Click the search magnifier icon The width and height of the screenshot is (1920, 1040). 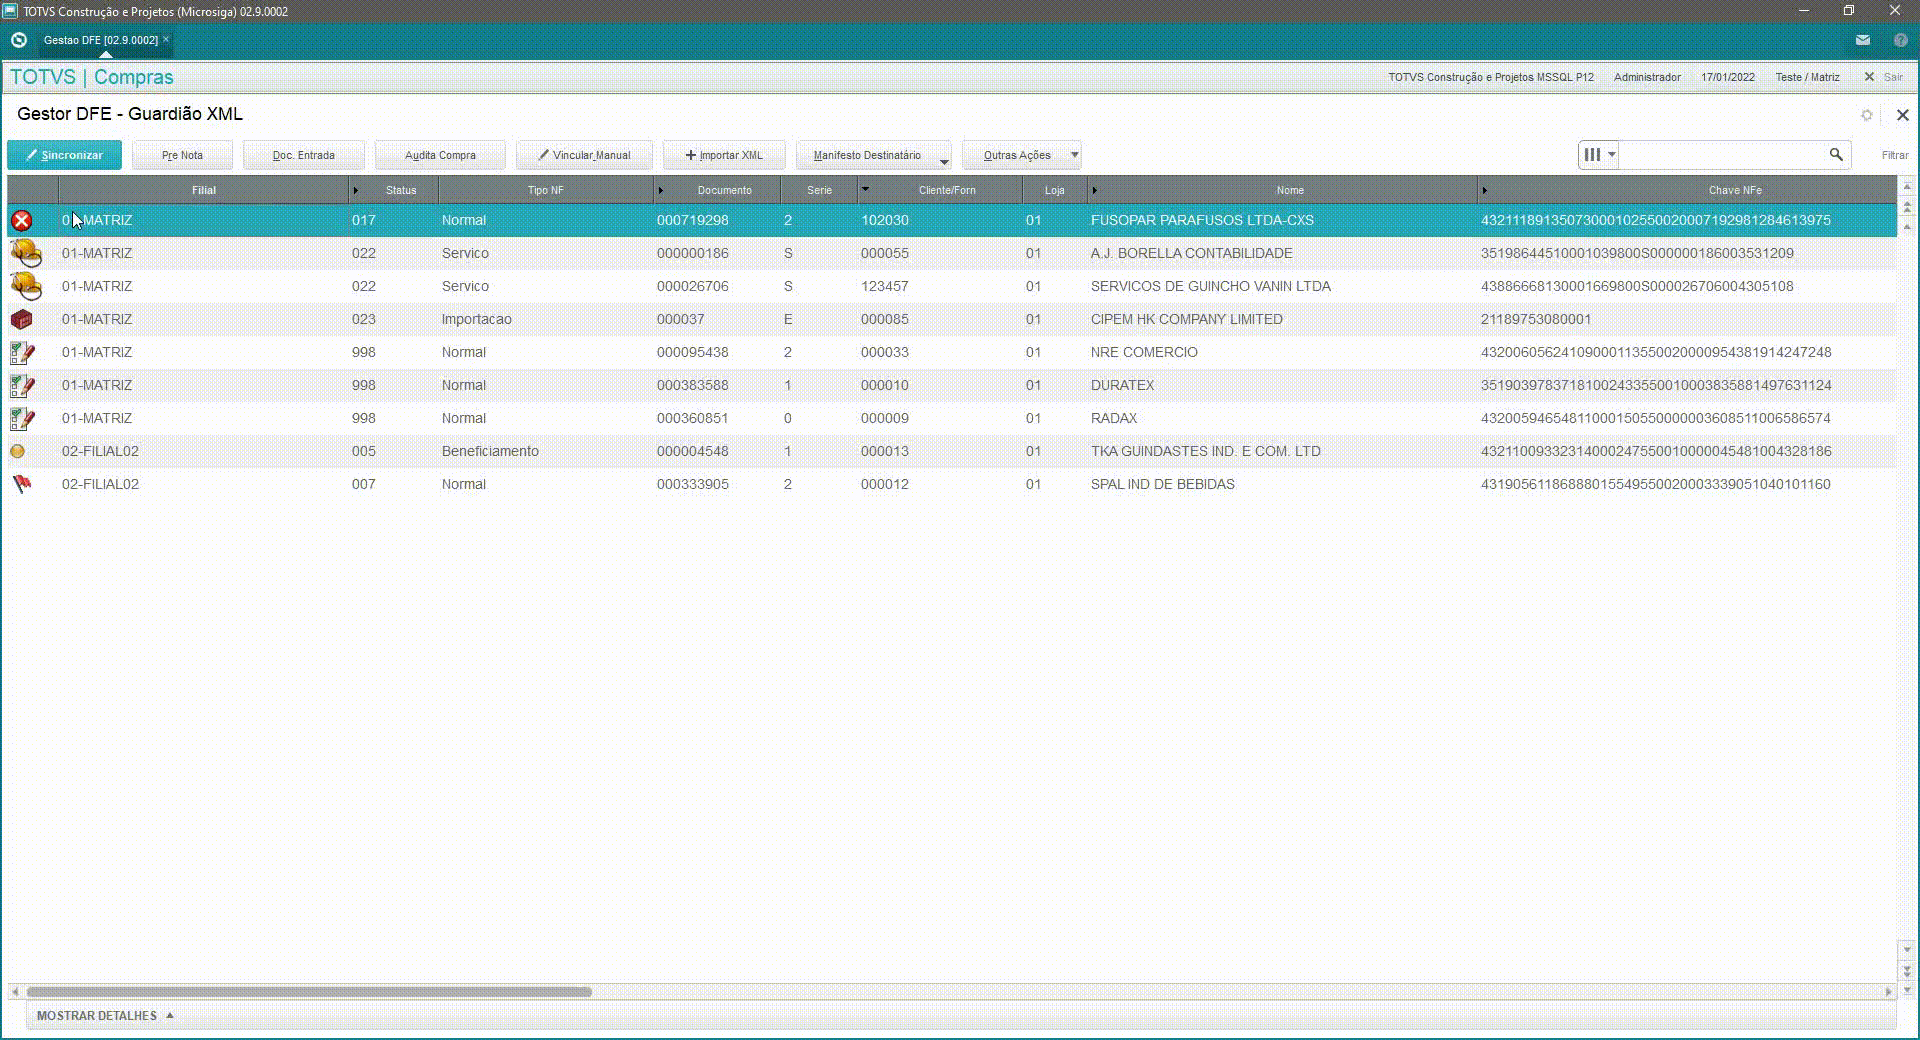[x=1836, y=155]
